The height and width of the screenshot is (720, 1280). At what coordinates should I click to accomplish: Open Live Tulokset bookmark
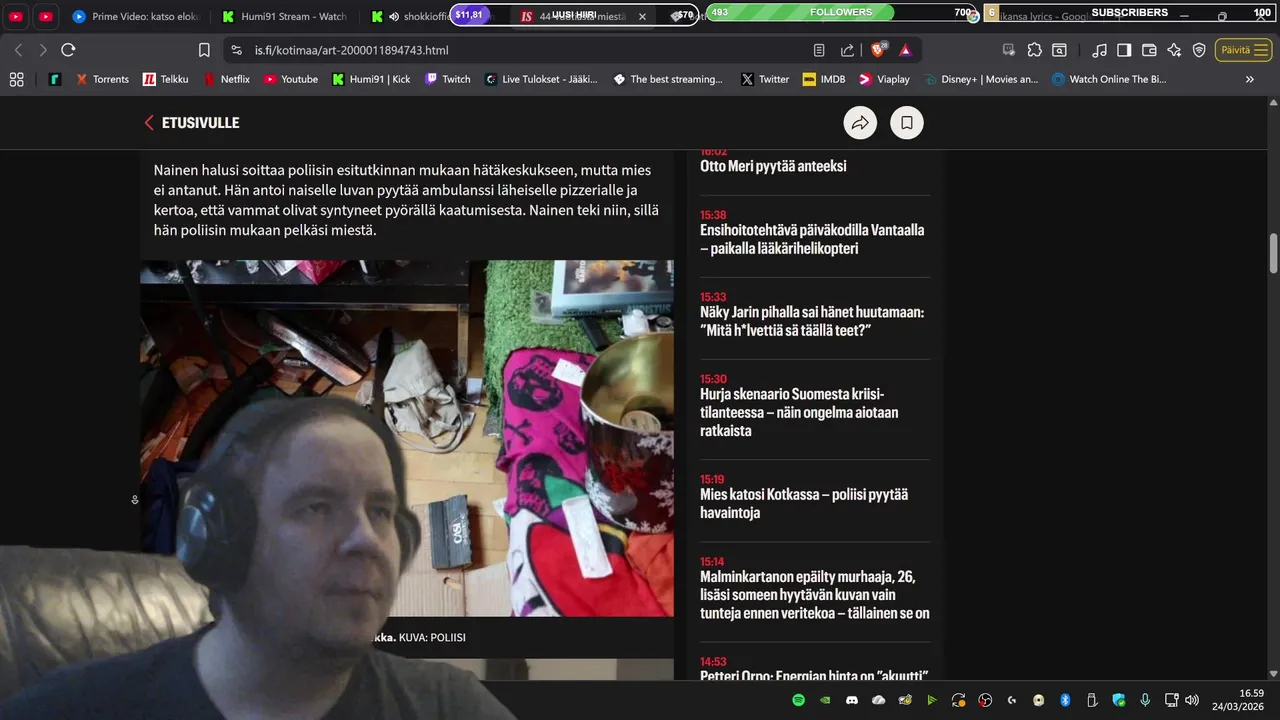[540, 79]
